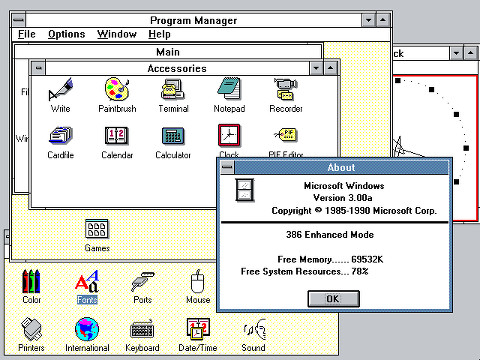Minimize the Accessories window with down arrow
Viewport: 480px width, 360px height.
pyautogui.click(x=316, y=68)
